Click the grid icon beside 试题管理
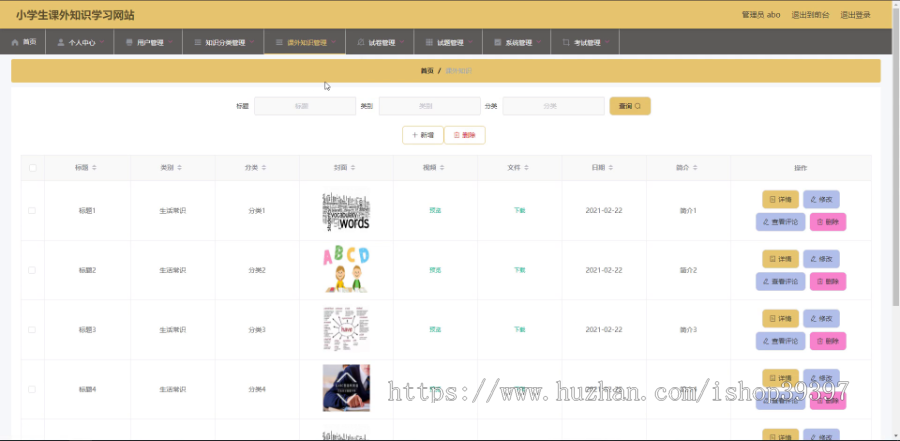This screenshot has height=441, width=900. pyautogui.click(x=429, y=42)
